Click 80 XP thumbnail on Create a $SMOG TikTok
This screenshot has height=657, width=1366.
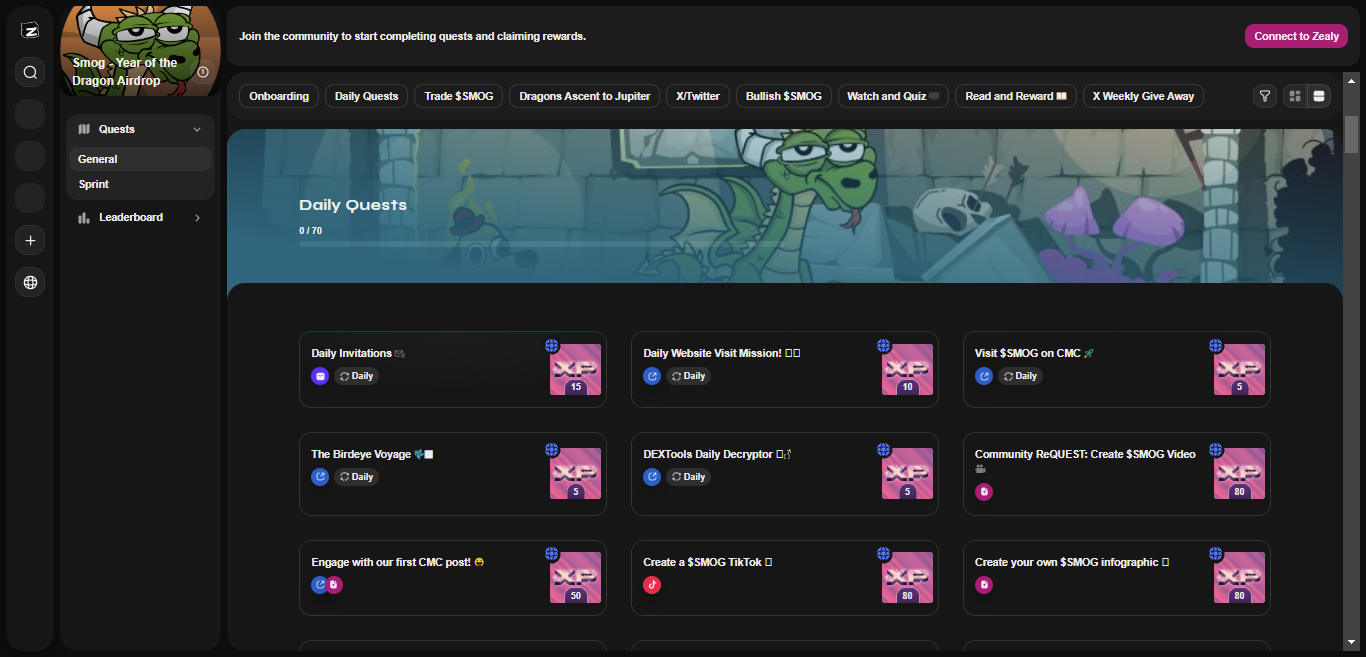(x=908, y=578)
